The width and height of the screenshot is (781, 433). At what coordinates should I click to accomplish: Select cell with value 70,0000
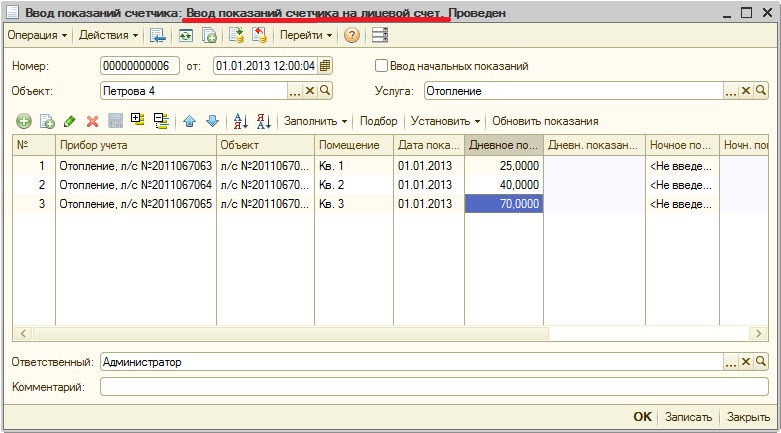[504, 203]
